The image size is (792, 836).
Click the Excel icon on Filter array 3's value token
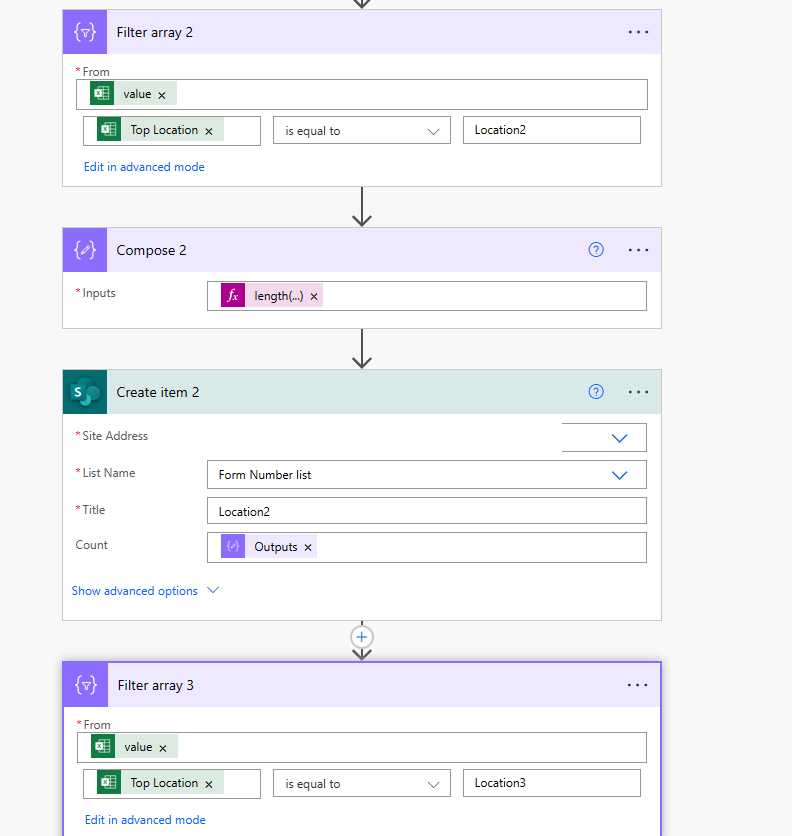tap(101, 745)
